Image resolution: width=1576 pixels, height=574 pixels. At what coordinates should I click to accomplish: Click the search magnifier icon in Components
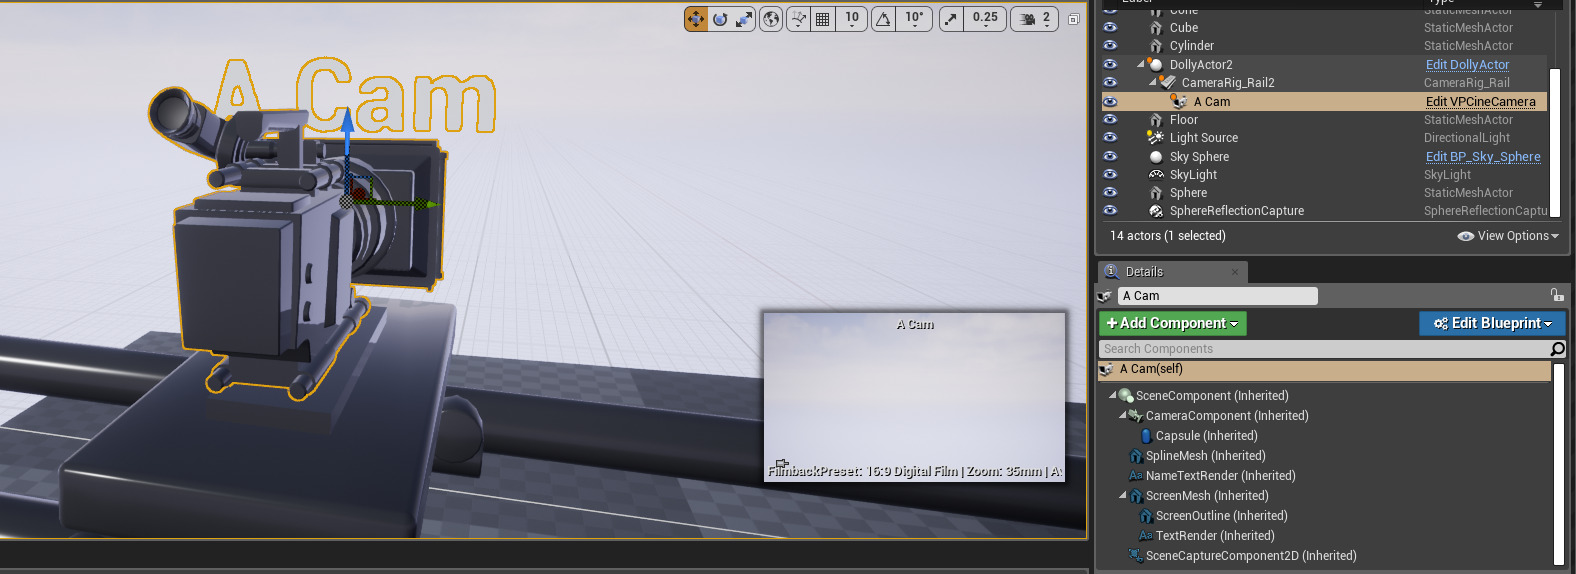(x=1557, y=349)
